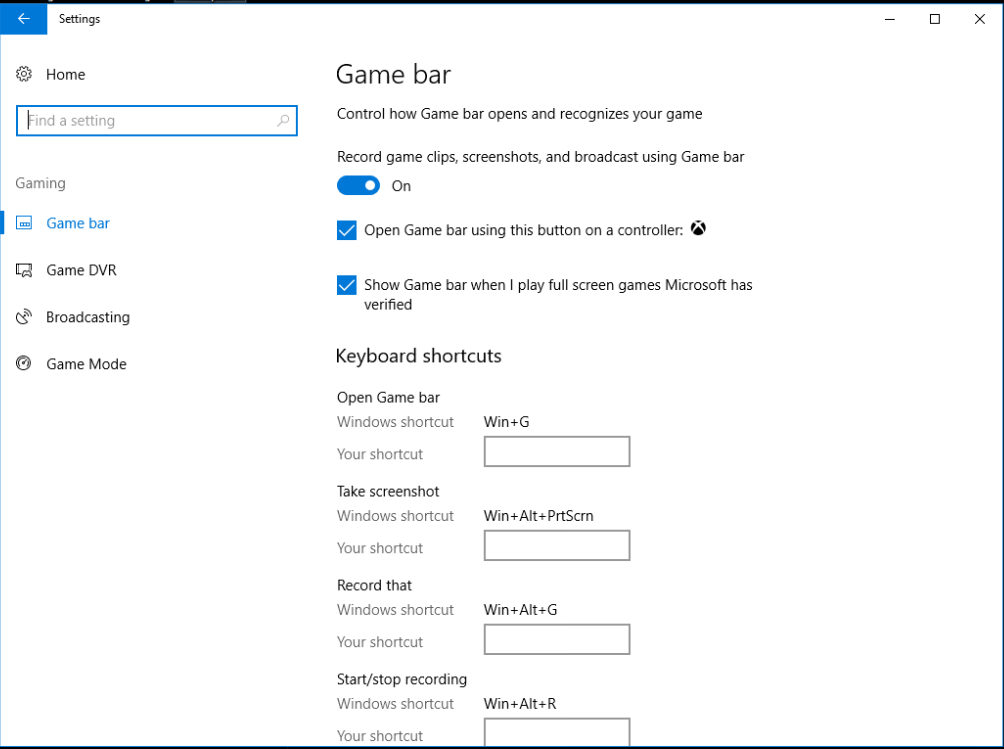Select the Broadcasting sidebar icon
1004x749 pixels.
click(24, 317)
